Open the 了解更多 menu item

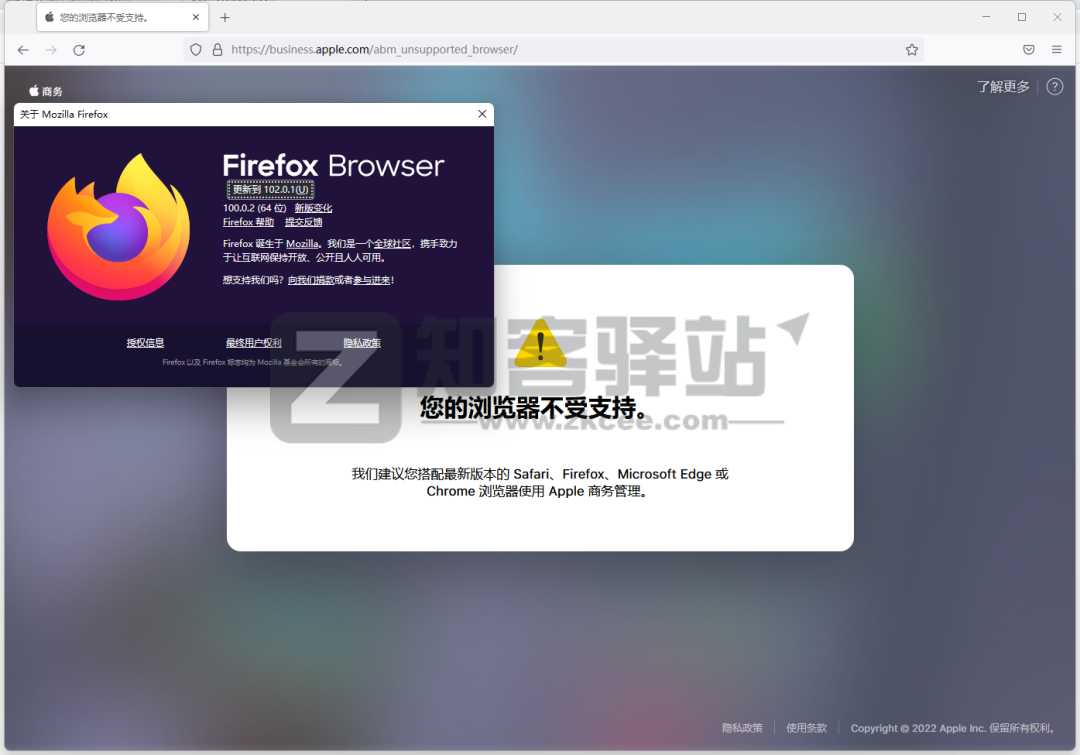[1003, 86]
